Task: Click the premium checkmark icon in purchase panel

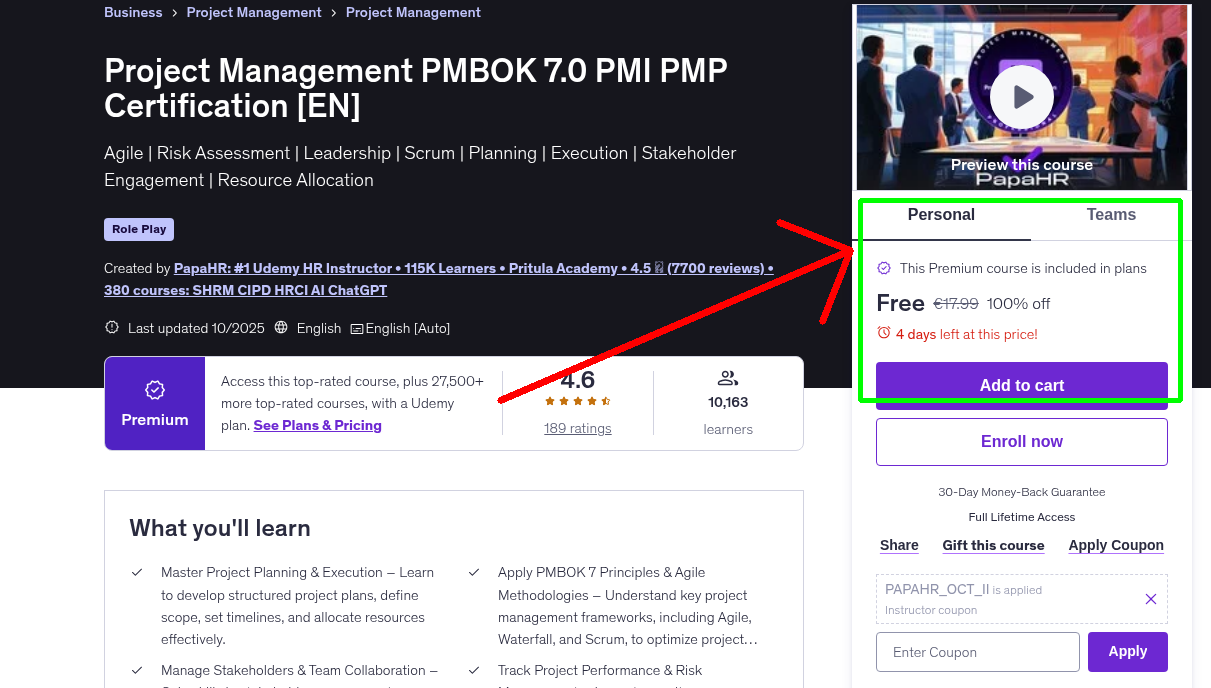Action: [884, 268]
